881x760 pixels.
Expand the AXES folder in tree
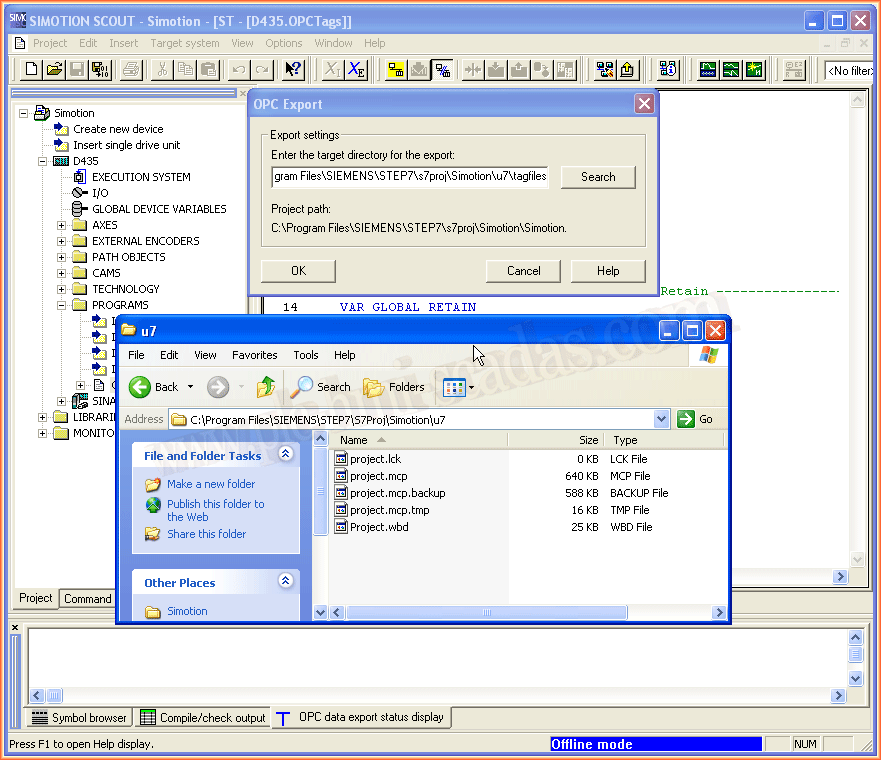tap(62, 225)
